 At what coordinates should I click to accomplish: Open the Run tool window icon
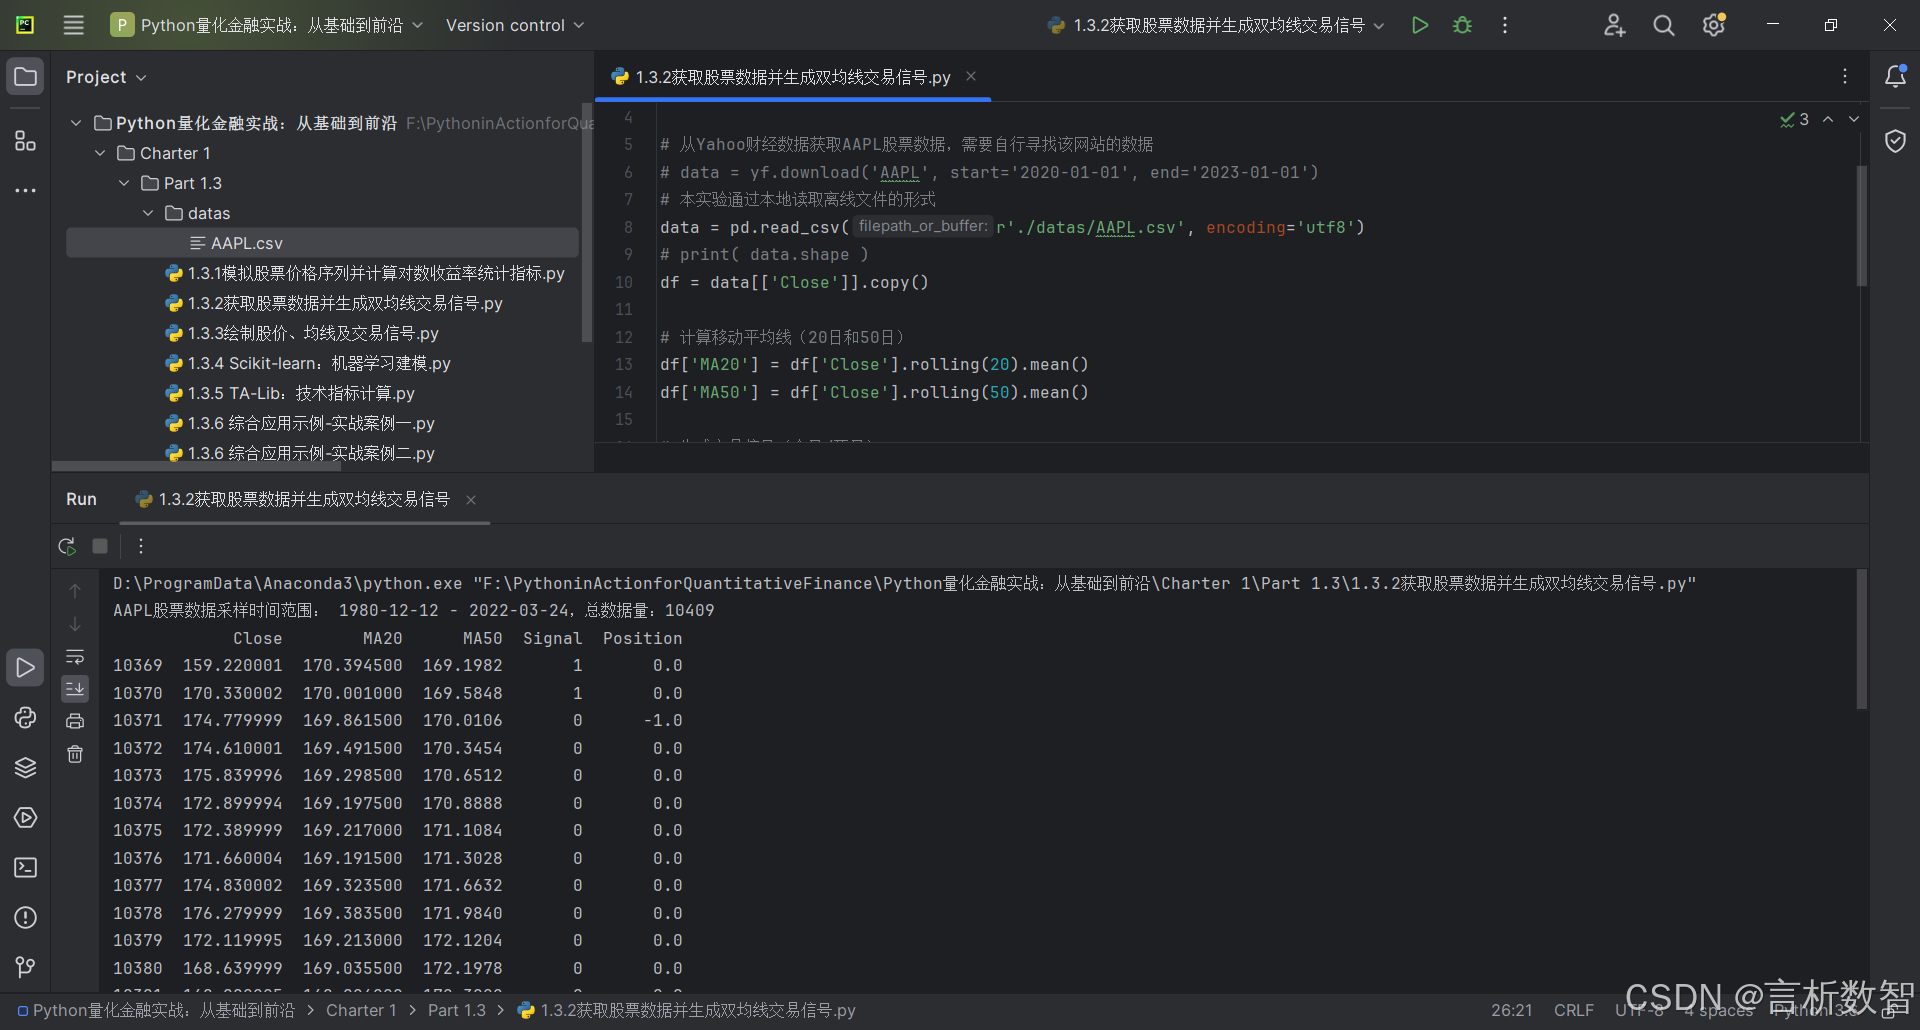point(25,667)
